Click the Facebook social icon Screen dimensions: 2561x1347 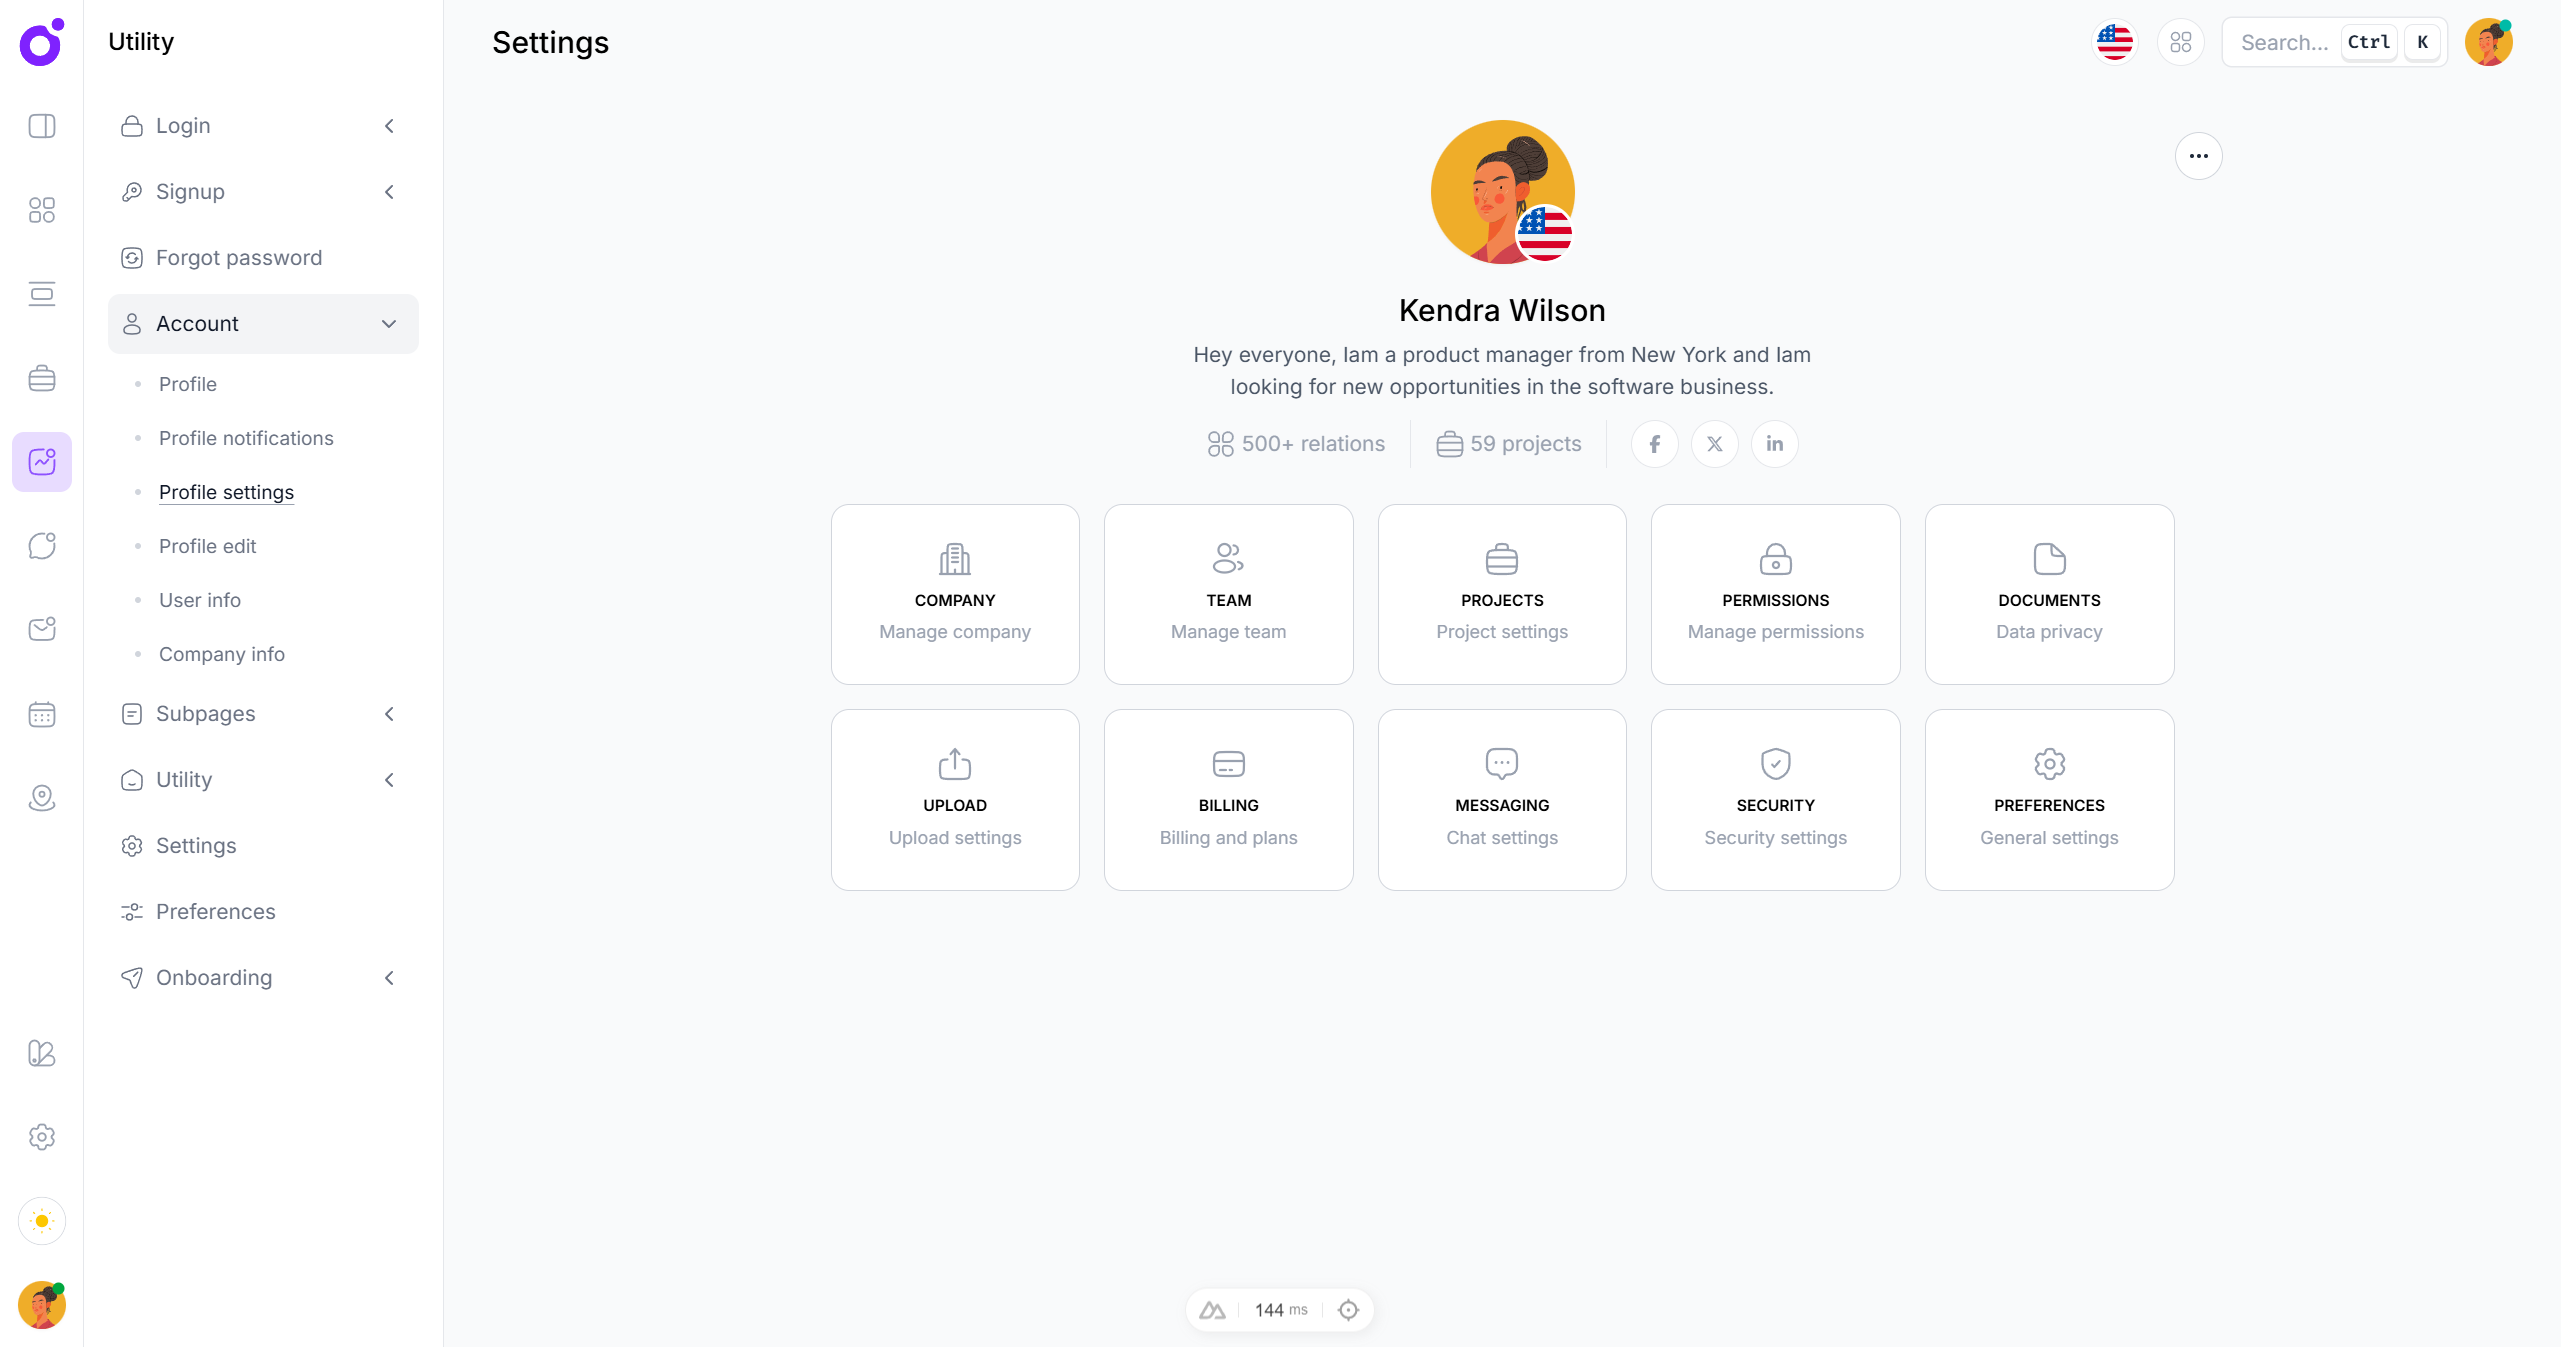(1654, 444)
